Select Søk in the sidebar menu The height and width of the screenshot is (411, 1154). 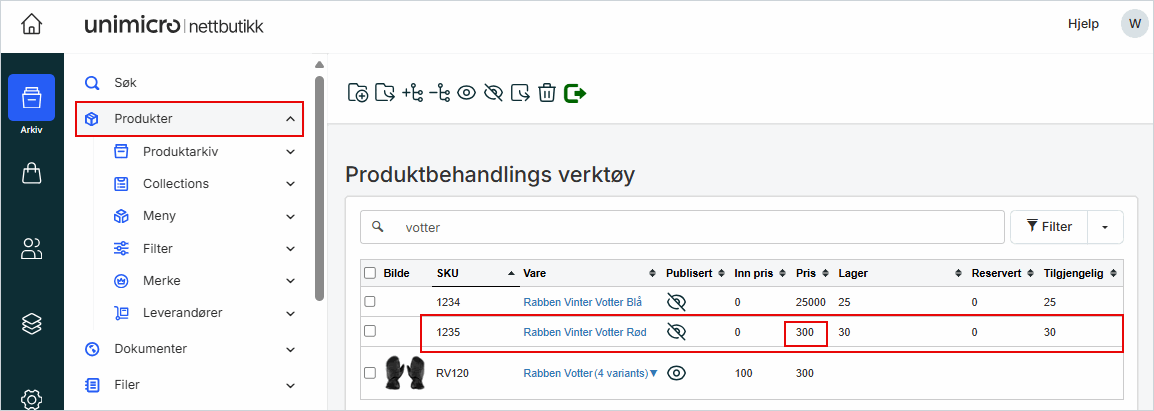[x=126, y=83]
